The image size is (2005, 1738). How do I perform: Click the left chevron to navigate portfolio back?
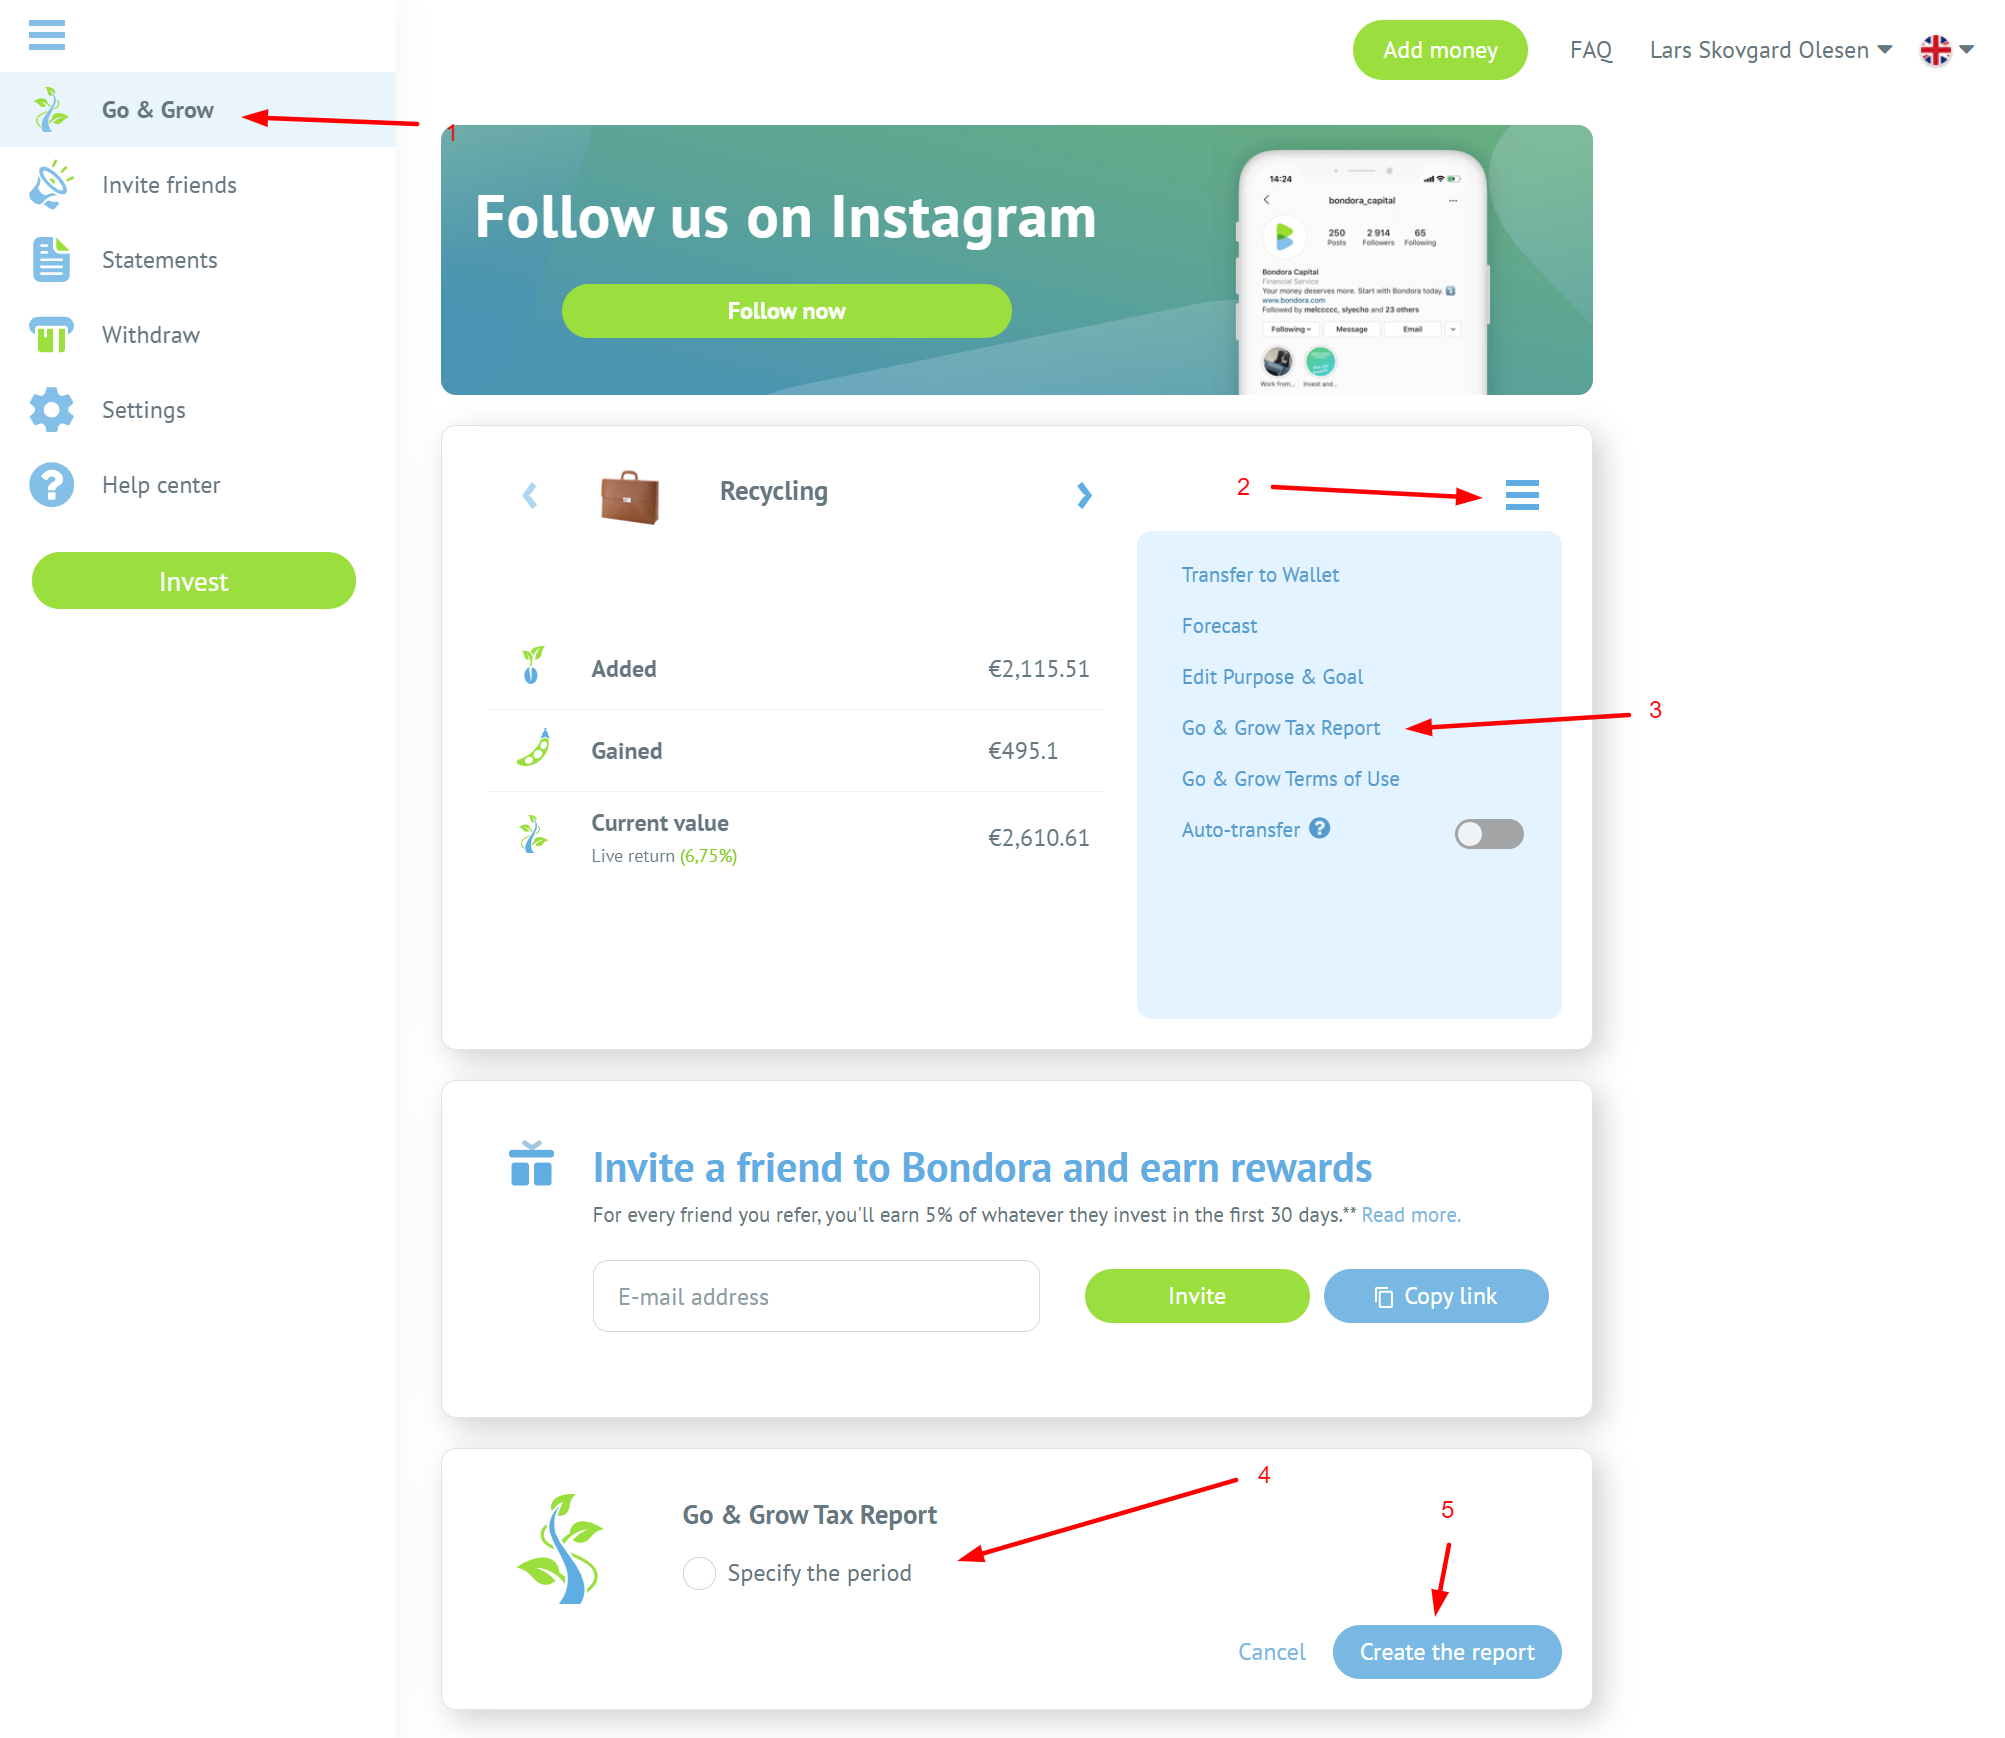(x=529, y=493)
